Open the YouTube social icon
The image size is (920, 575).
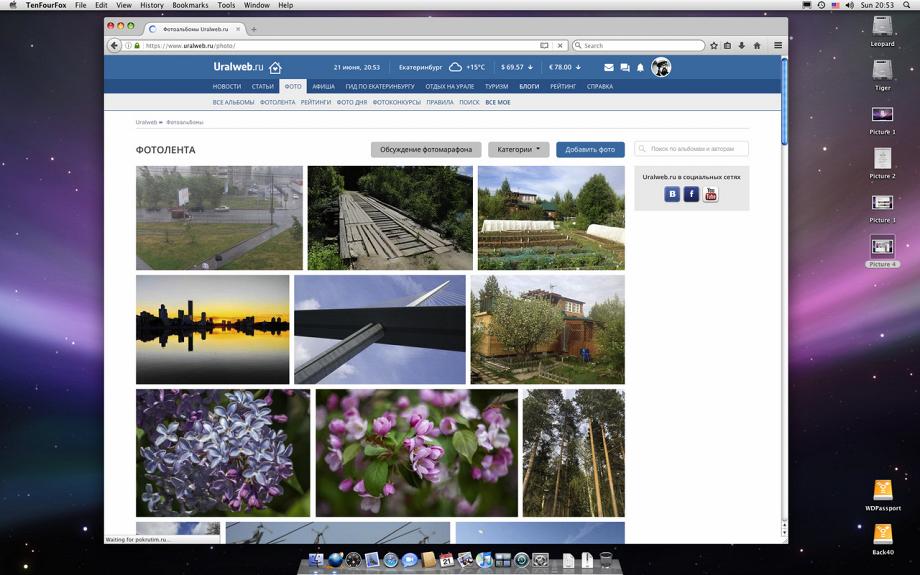tap(711, 194)
